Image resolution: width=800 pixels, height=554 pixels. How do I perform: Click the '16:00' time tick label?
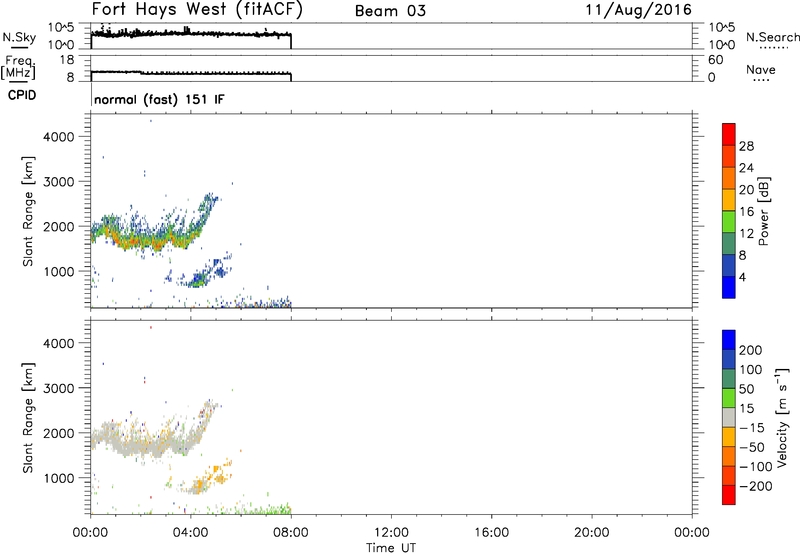pyautogui.click(x=491, y=533)
